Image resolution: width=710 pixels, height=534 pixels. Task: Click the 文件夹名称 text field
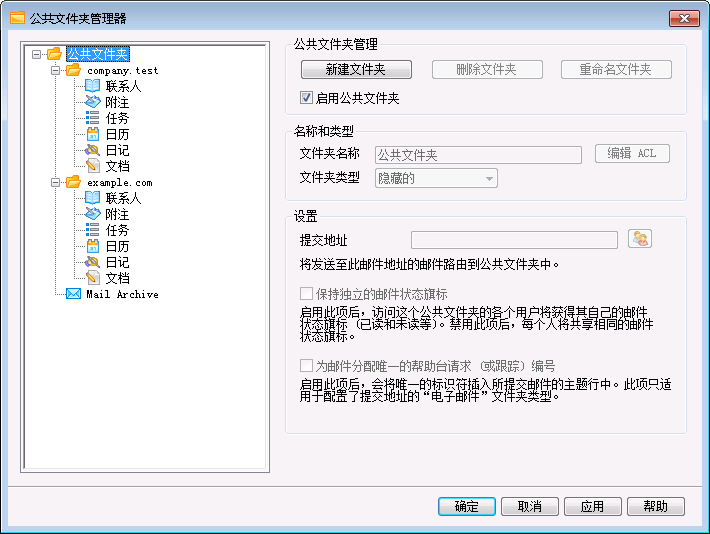pos(478,155)
